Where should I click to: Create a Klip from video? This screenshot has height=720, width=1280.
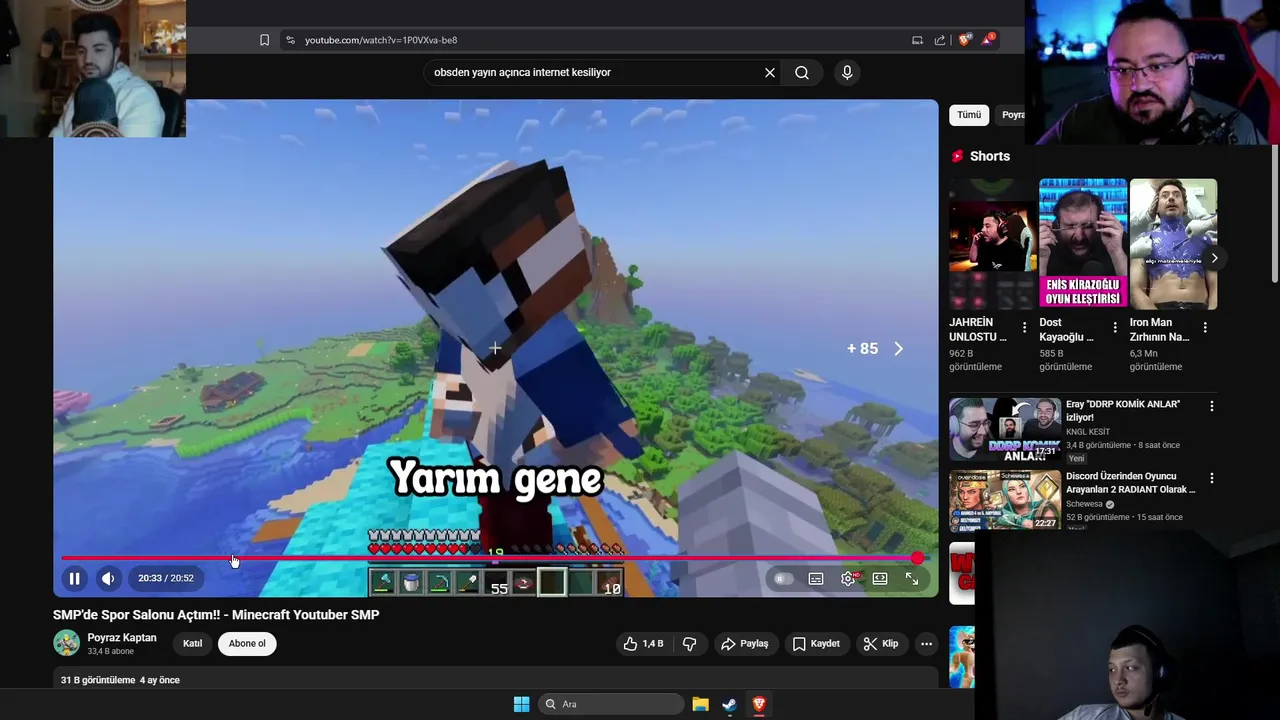click(881, 644)
